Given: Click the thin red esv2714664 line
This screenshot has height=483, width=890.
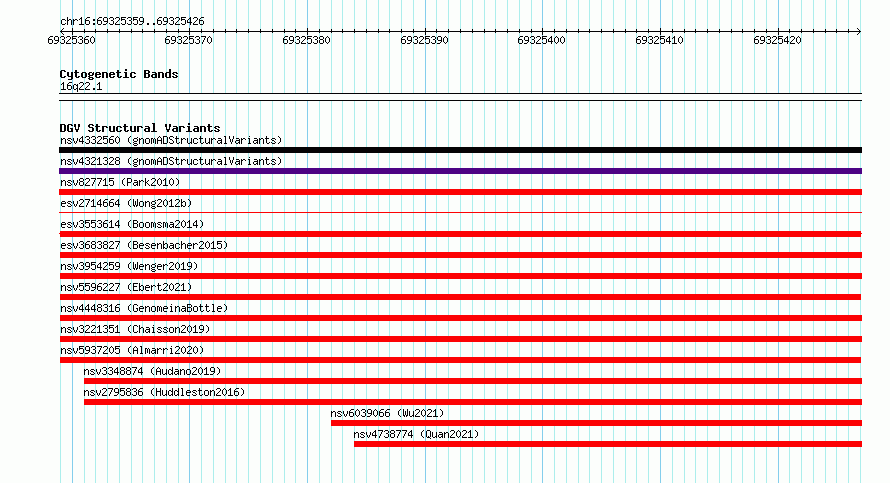Looking at the screenshot, I should (x=460, y=212).
